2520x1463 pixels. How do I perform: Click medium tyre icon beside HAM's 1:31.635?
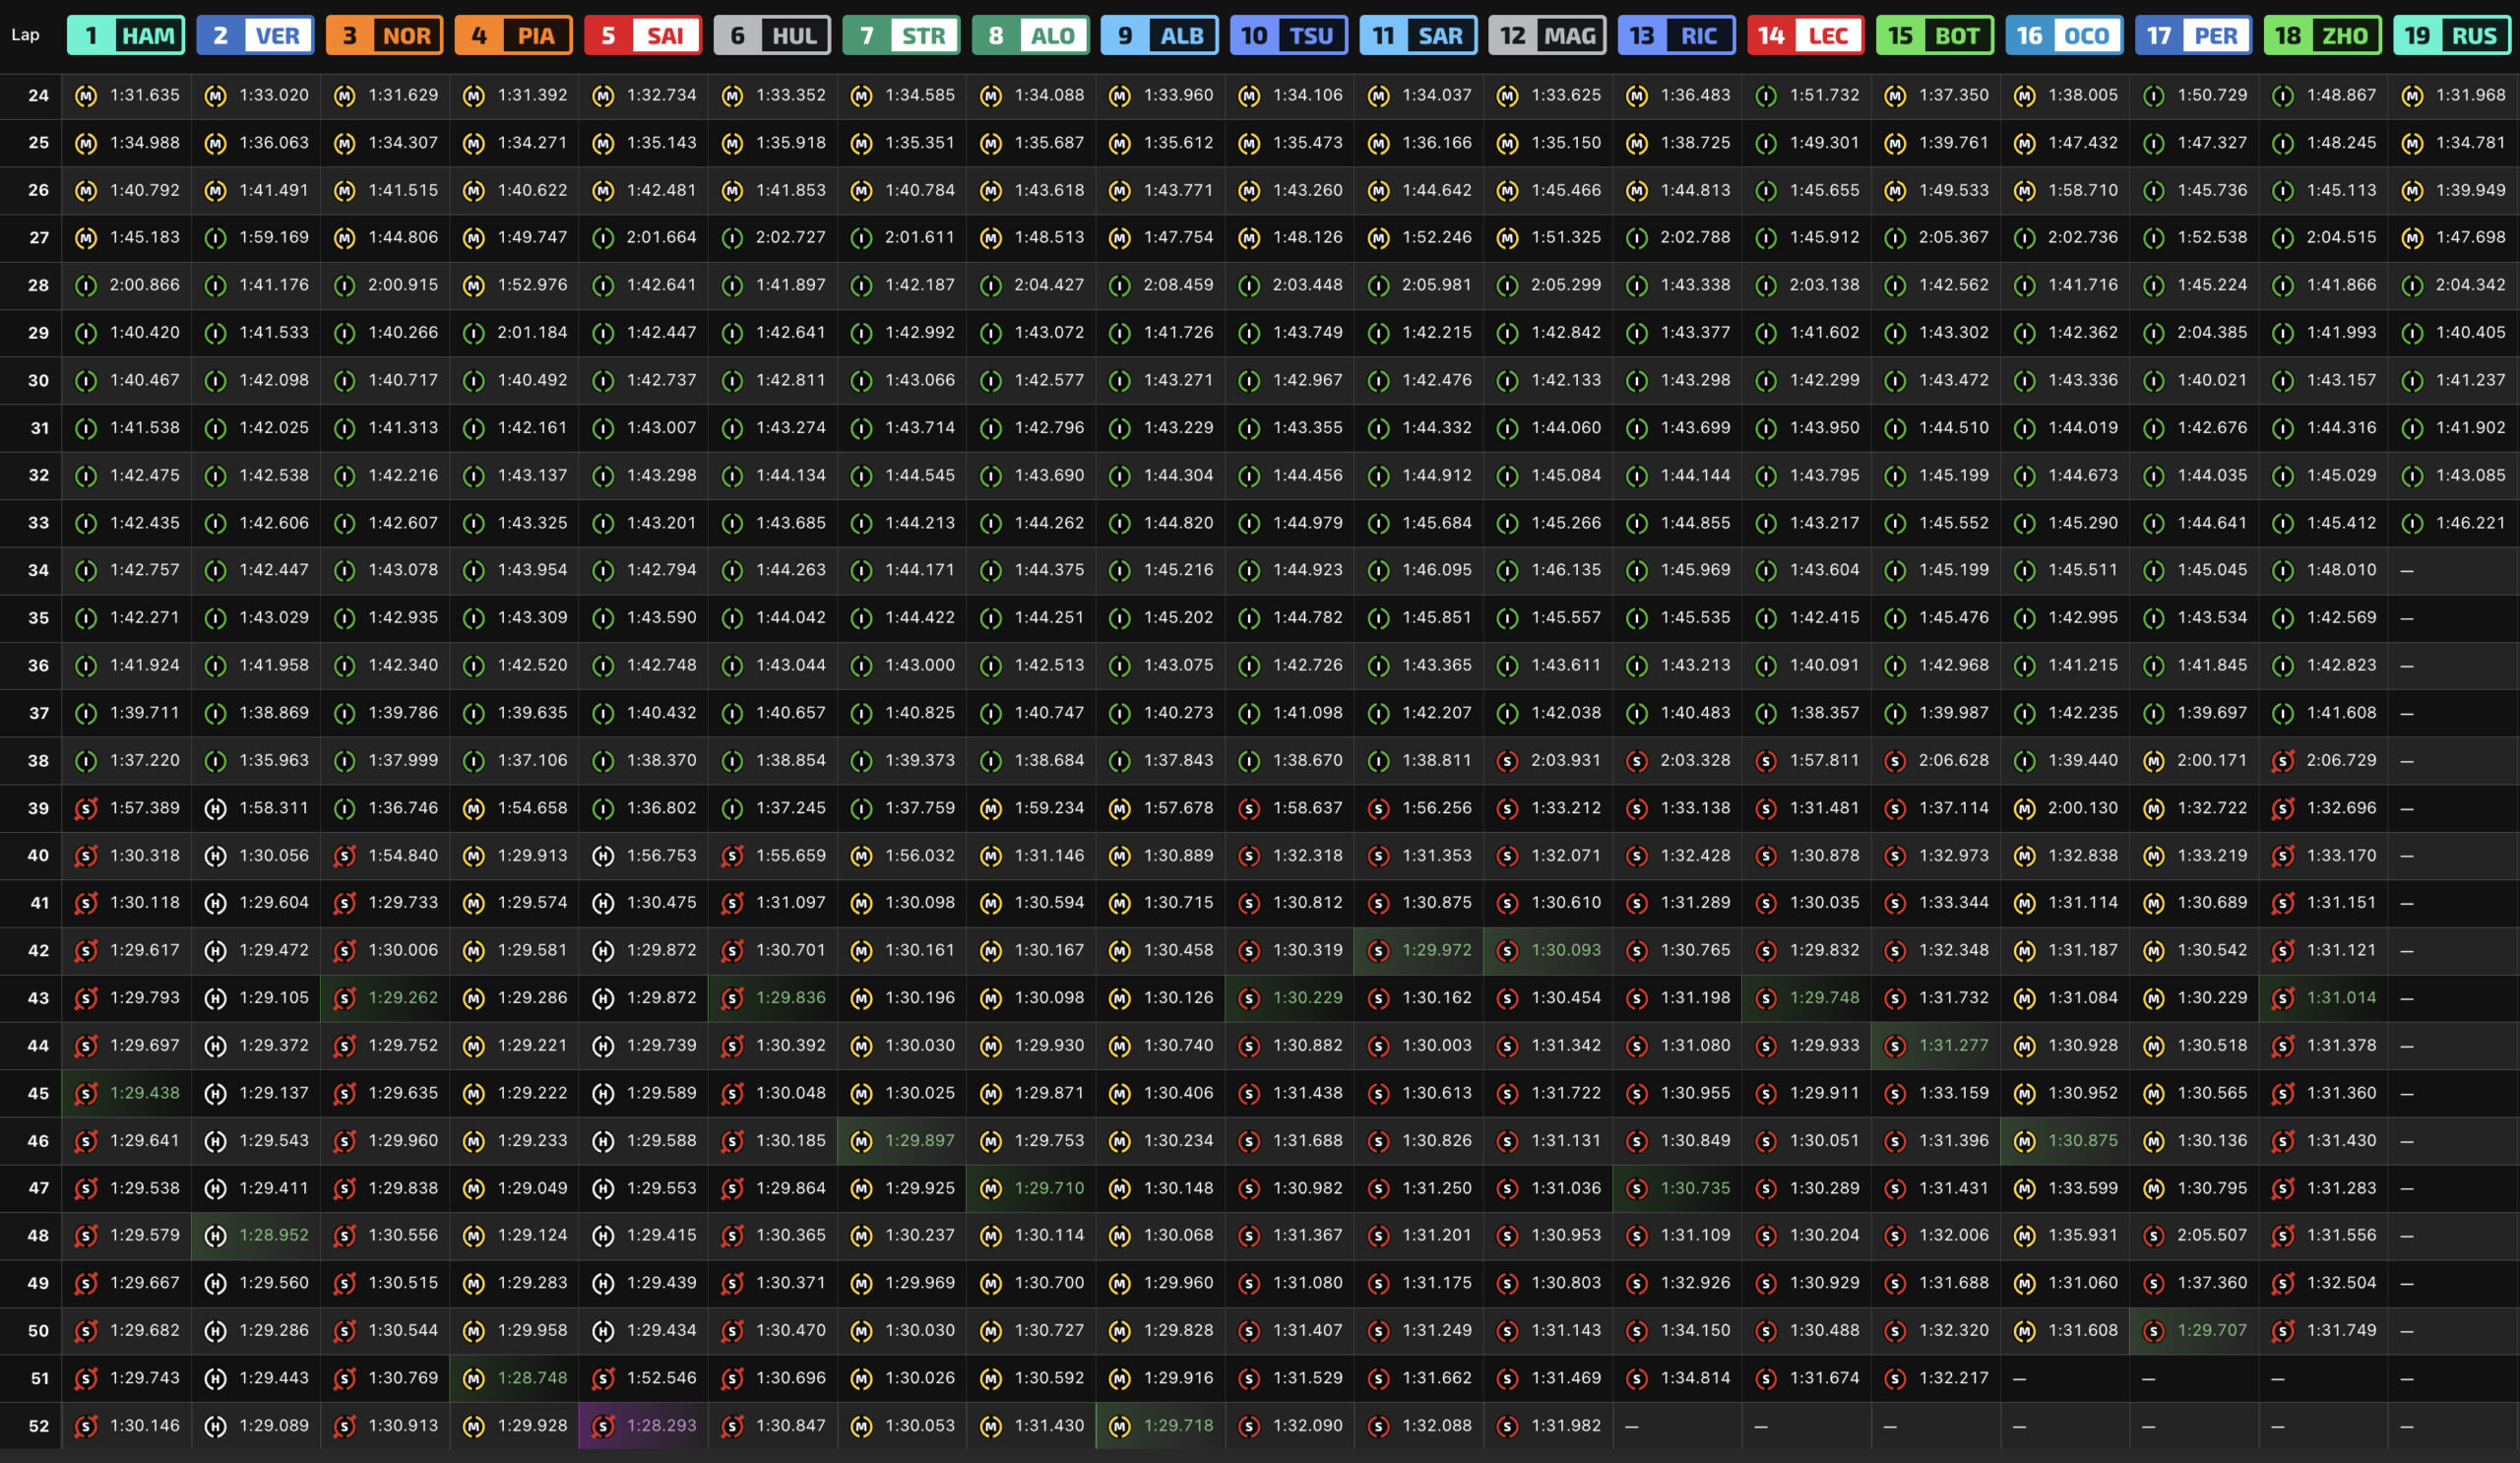click(86, 96)
